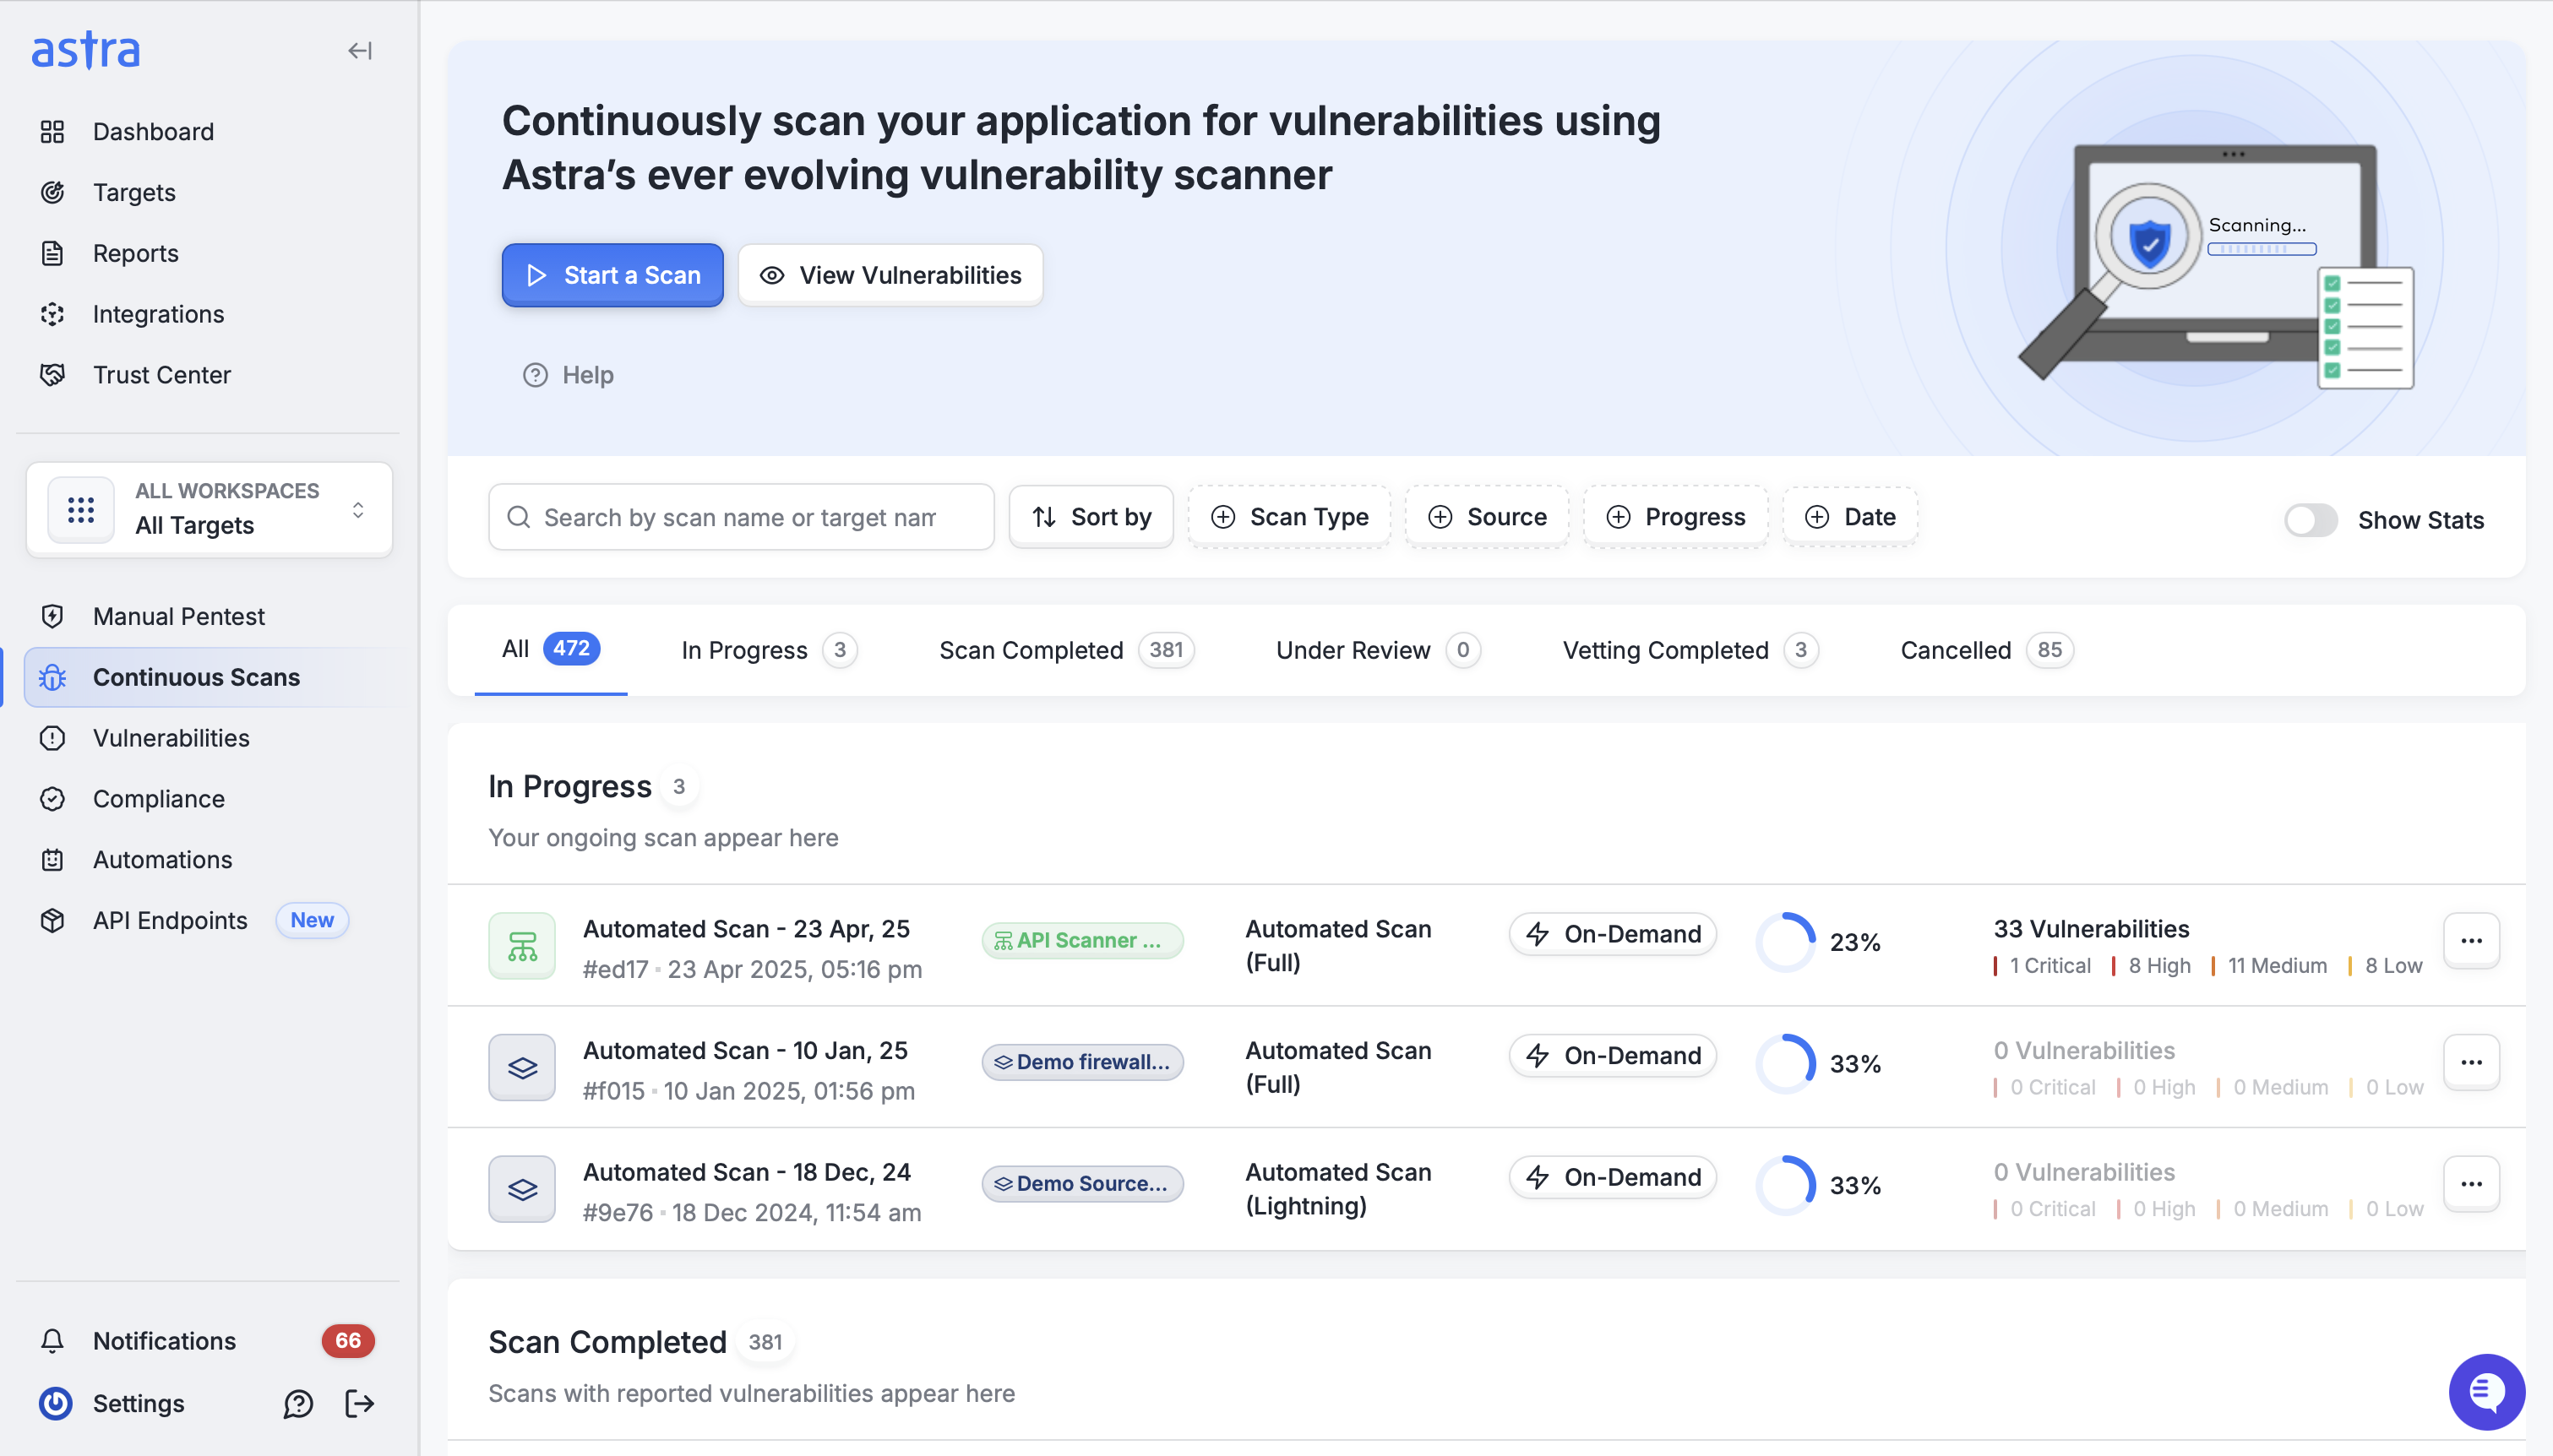
Task: Toggle the Show Stats switch
Action: click(x=2310, y=520)
